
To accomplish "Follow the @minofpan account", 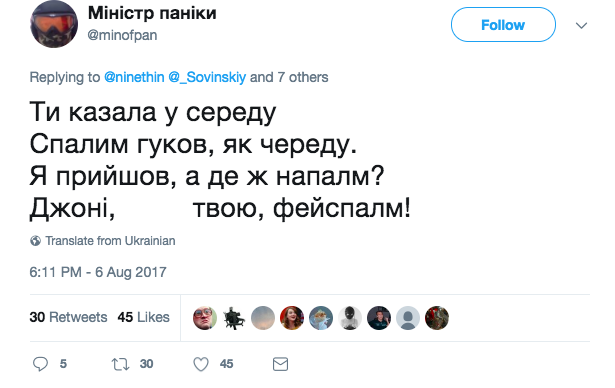I will [503, 25].
